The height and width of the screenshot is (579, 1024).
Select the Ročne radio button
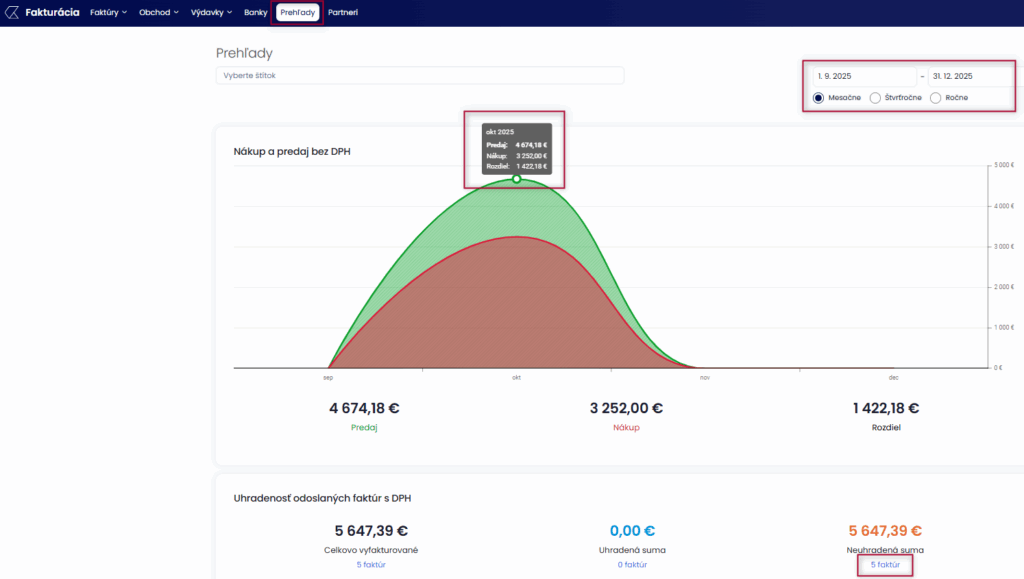[936, 98]
